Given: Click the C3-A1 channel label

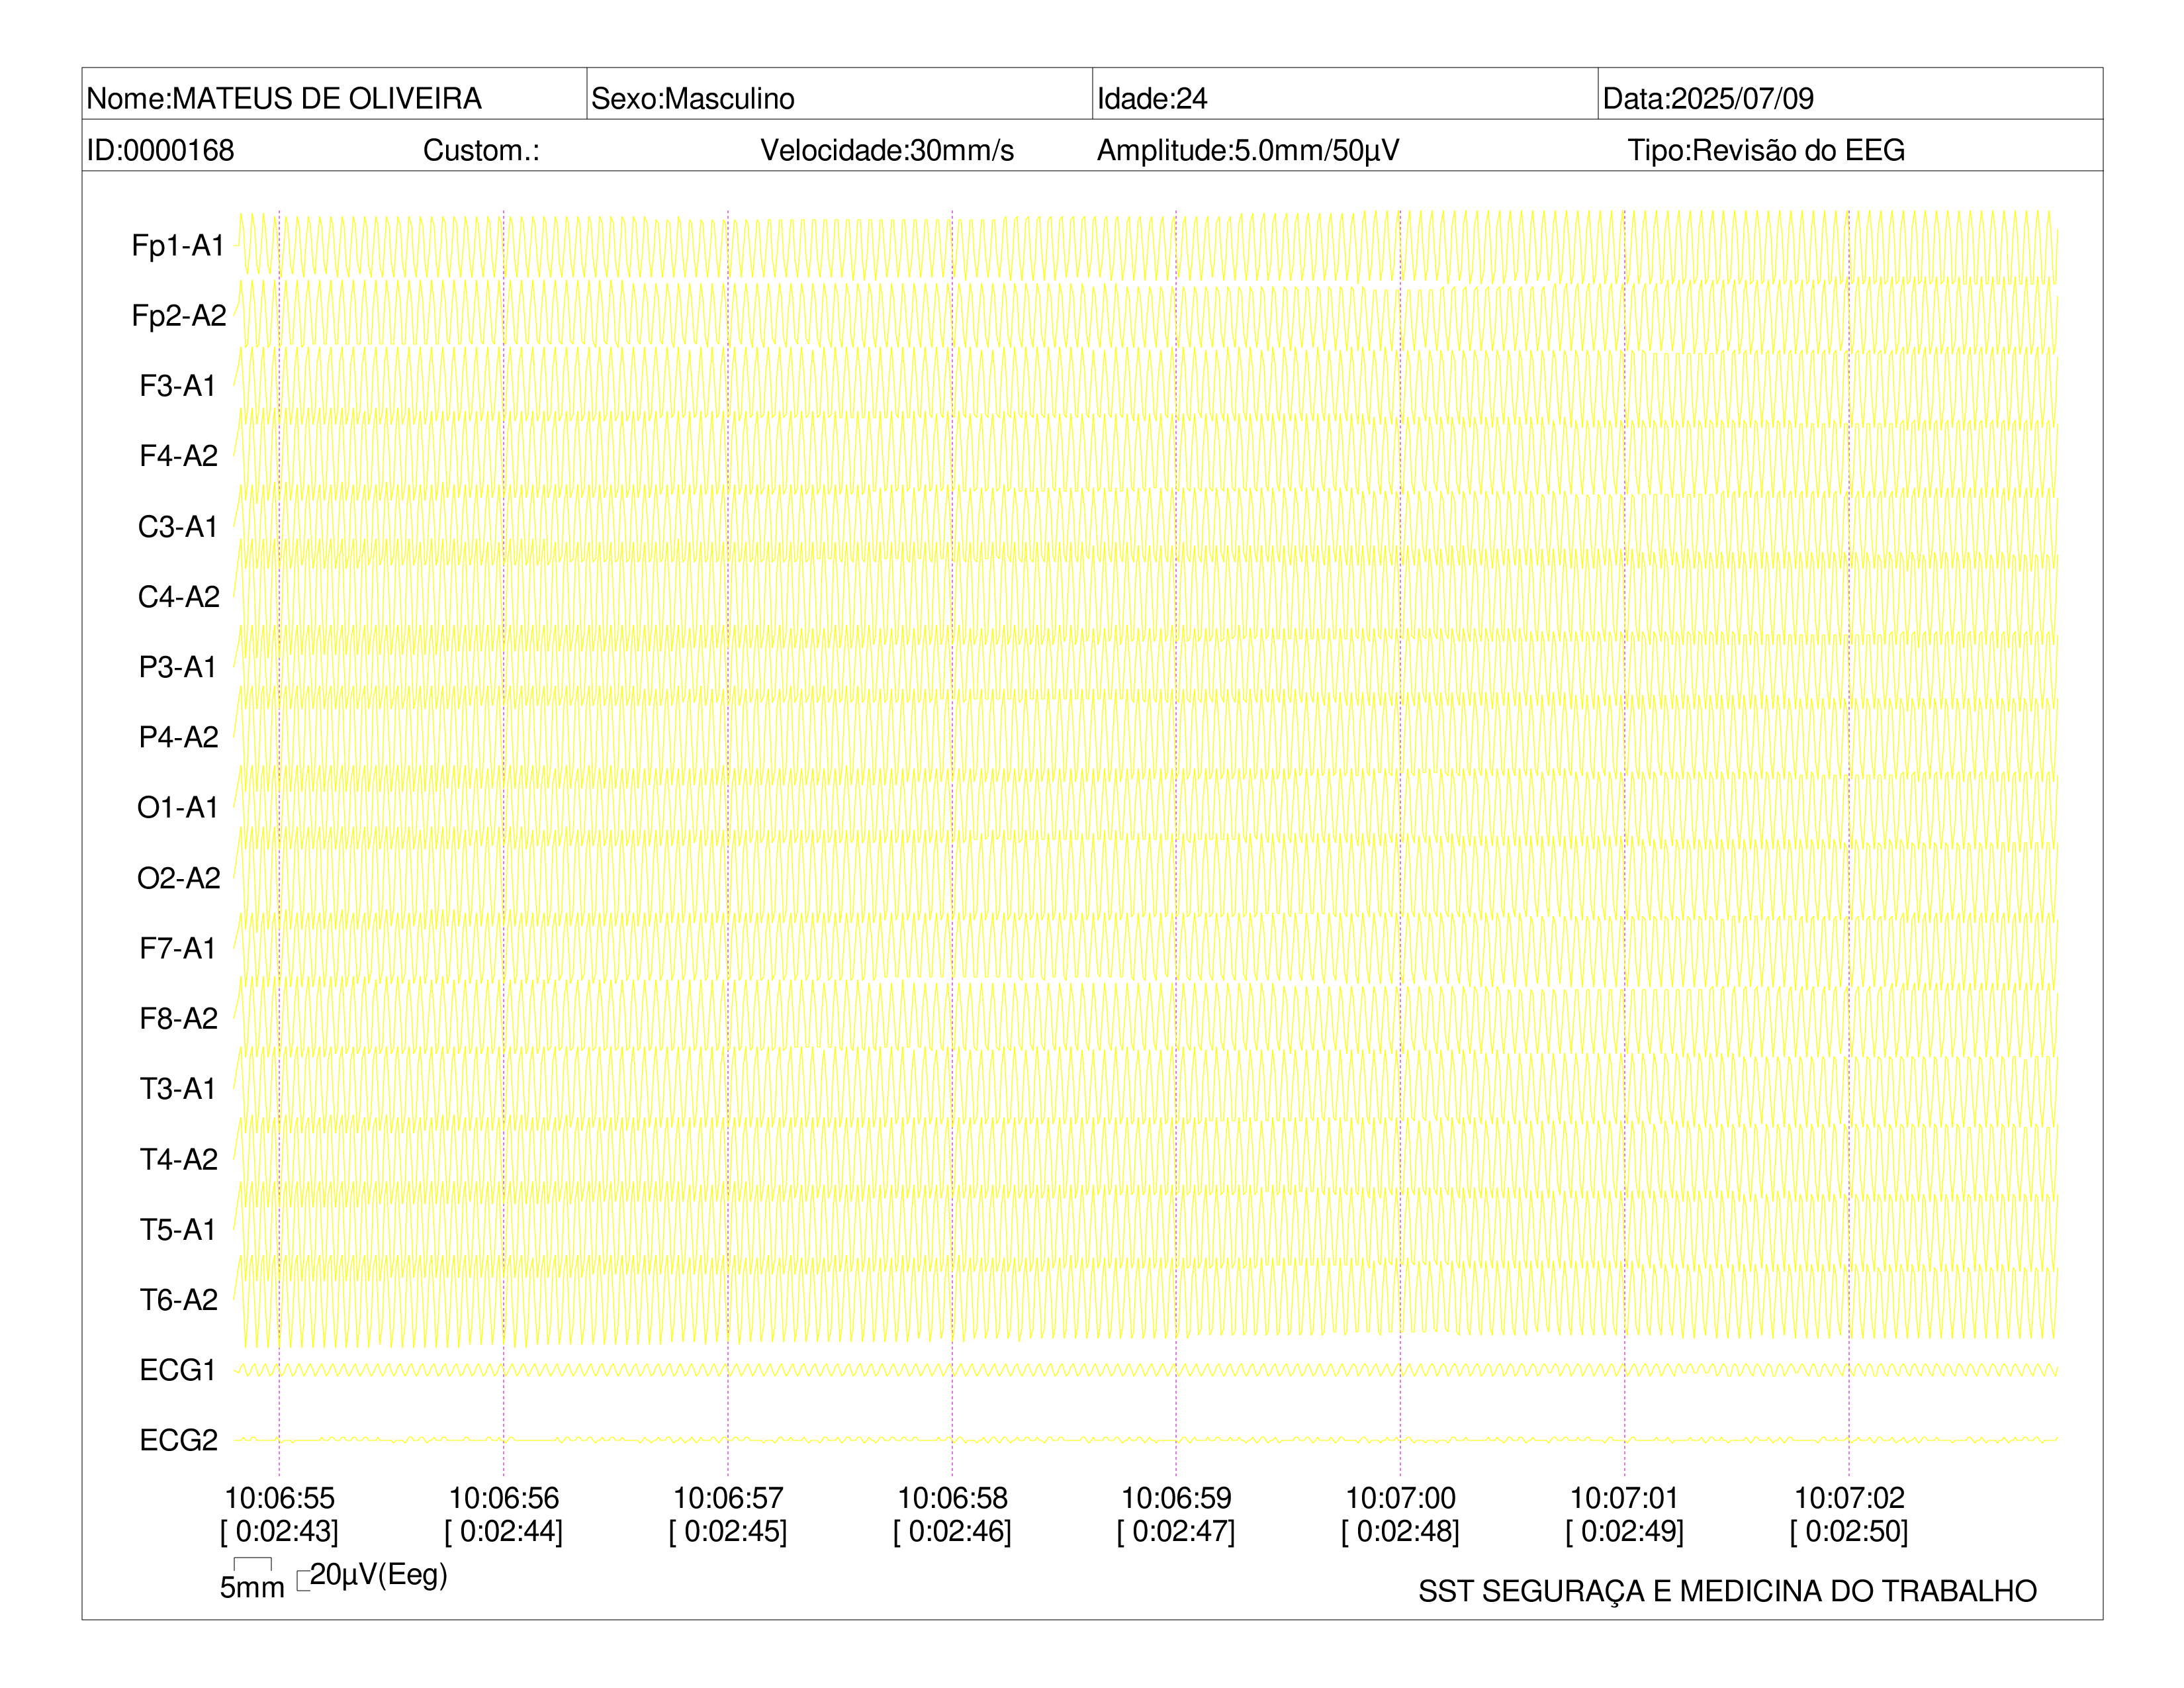Looking at the screenshot, I should pos(178,526).
